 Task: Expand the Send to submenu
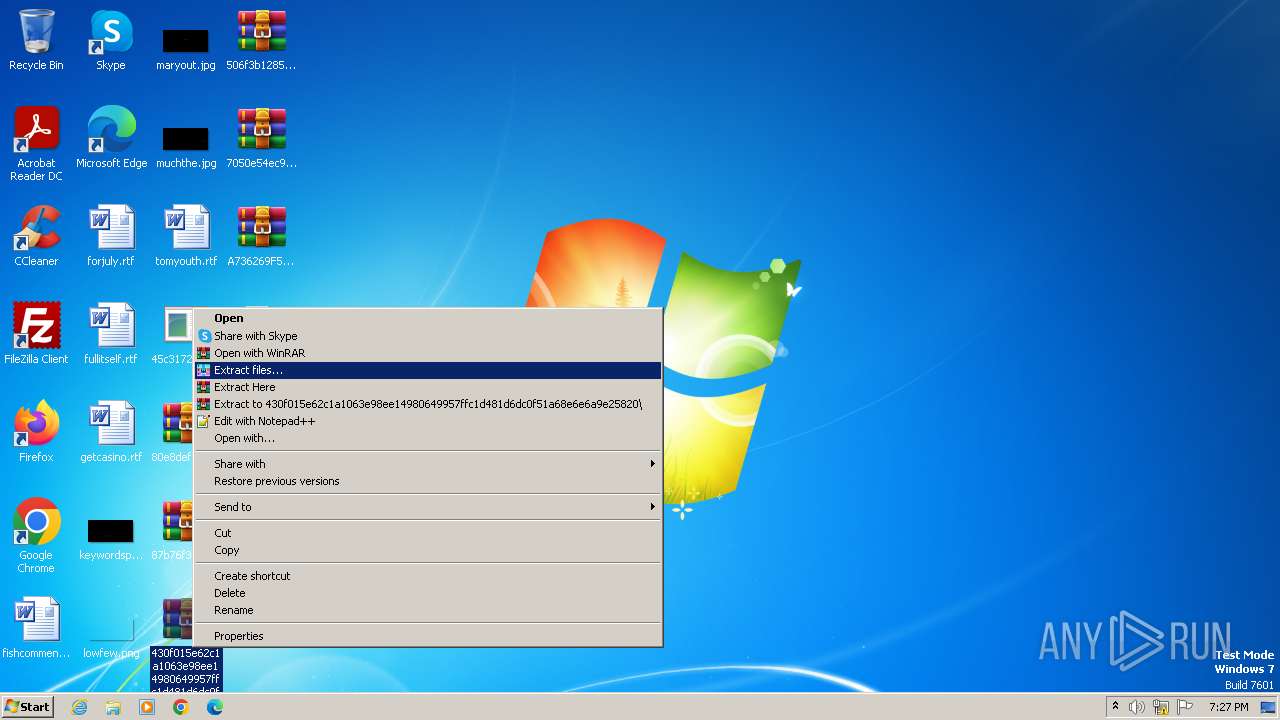coord(428,507)
